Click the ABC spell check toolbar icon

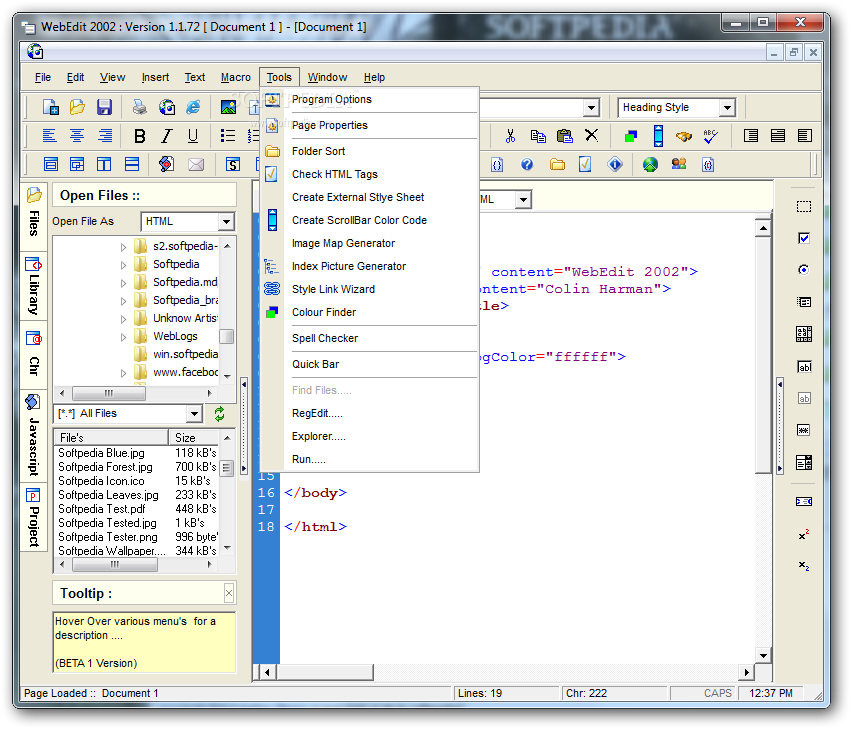[x=710, y=136]
